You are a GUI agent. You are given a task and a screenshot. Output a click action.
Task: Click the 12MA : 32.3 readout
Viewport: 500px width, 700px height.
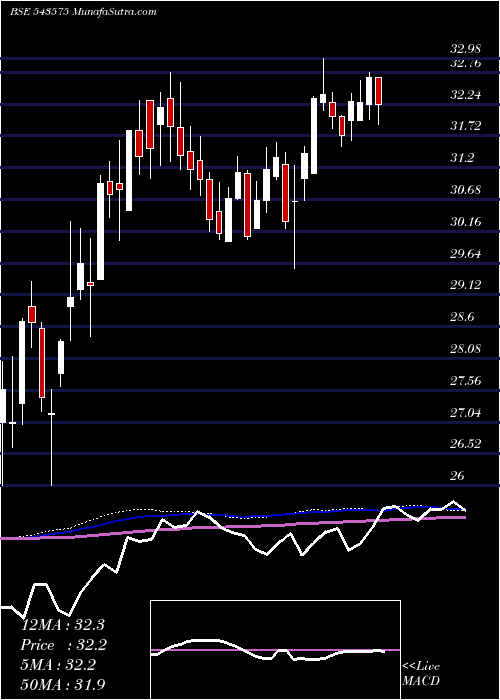tap(63, 625)
